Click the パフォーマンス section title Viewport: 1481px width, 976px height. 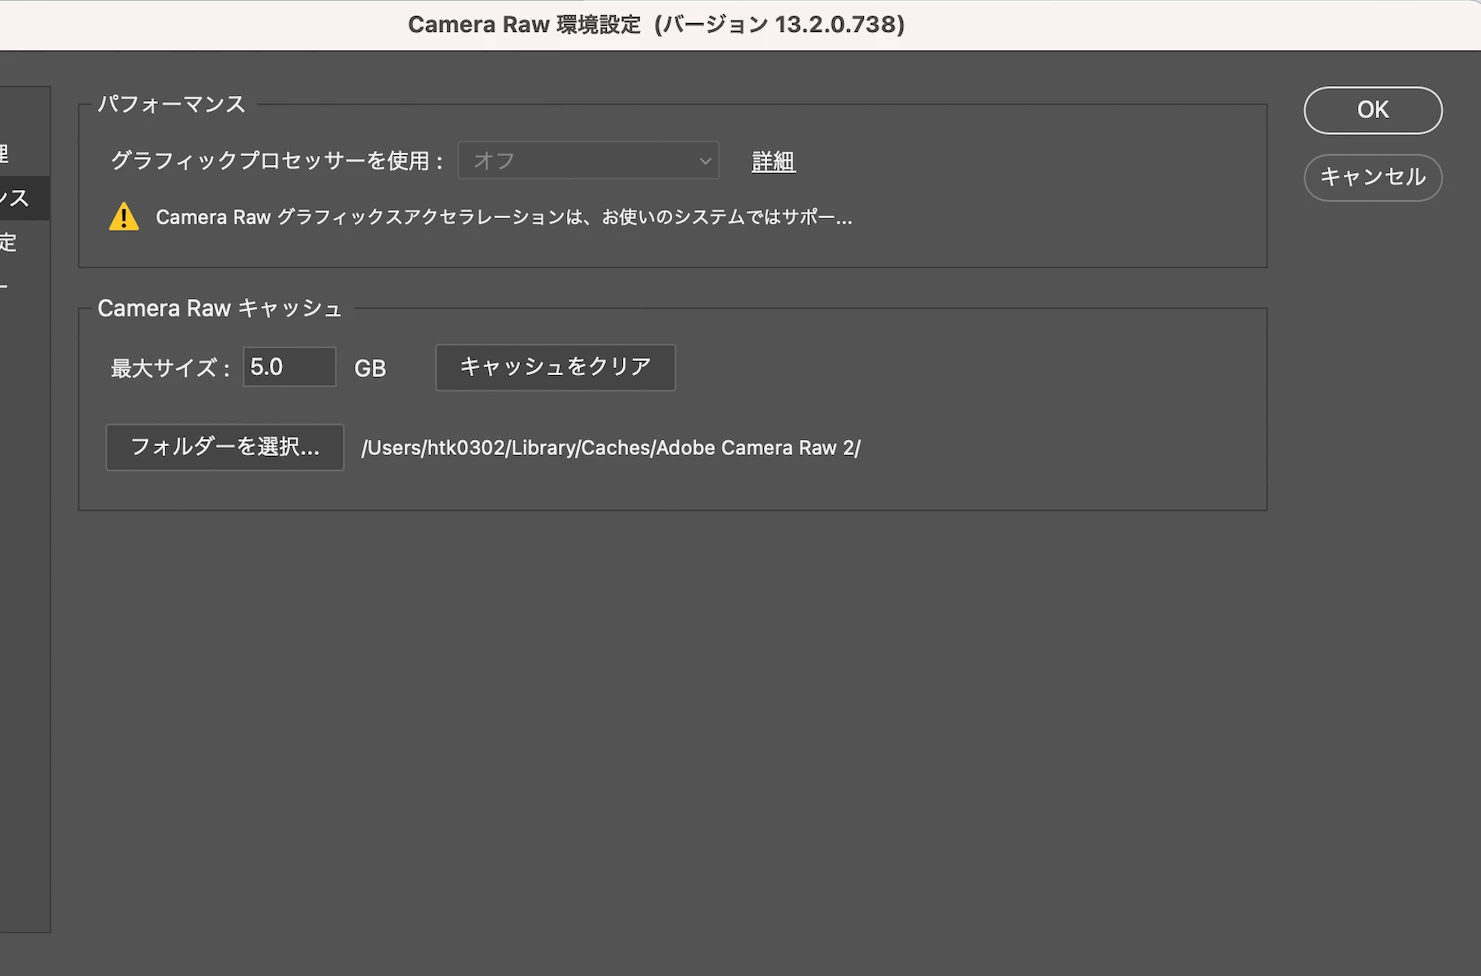point(171,104)
